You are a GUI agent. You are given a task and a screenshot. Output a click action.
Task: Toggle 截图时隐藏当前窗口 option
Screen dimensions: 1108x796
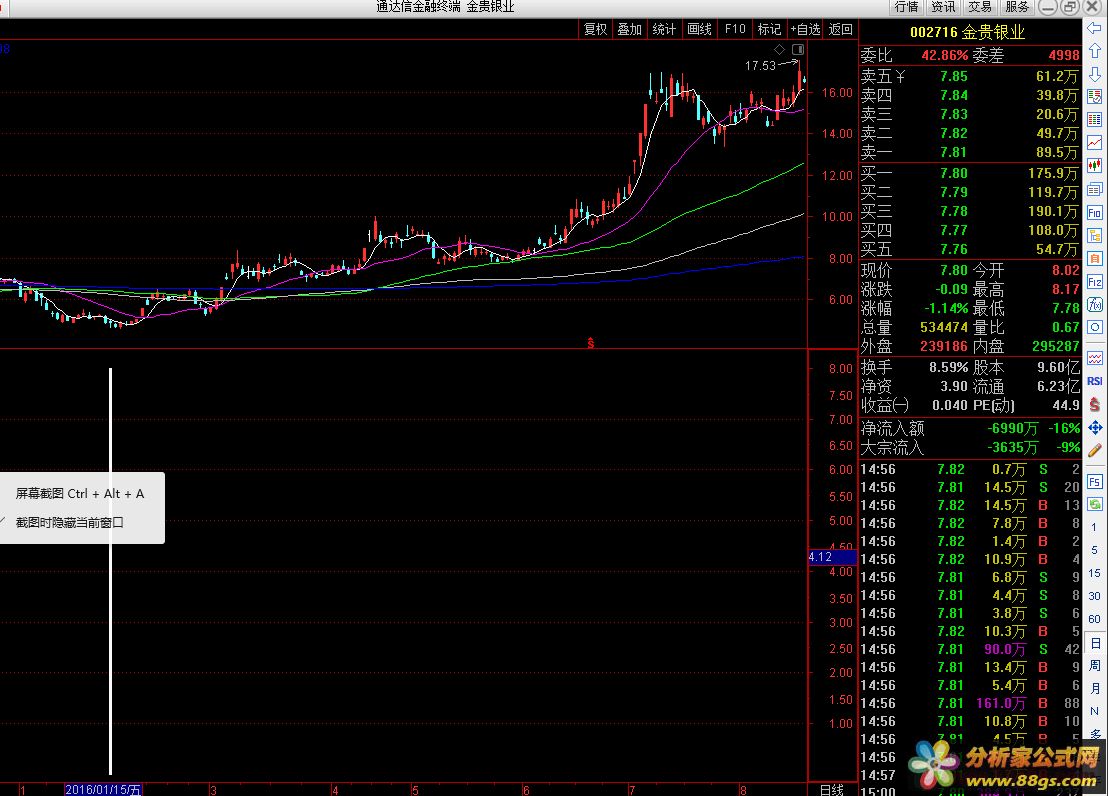coord(69,522)
